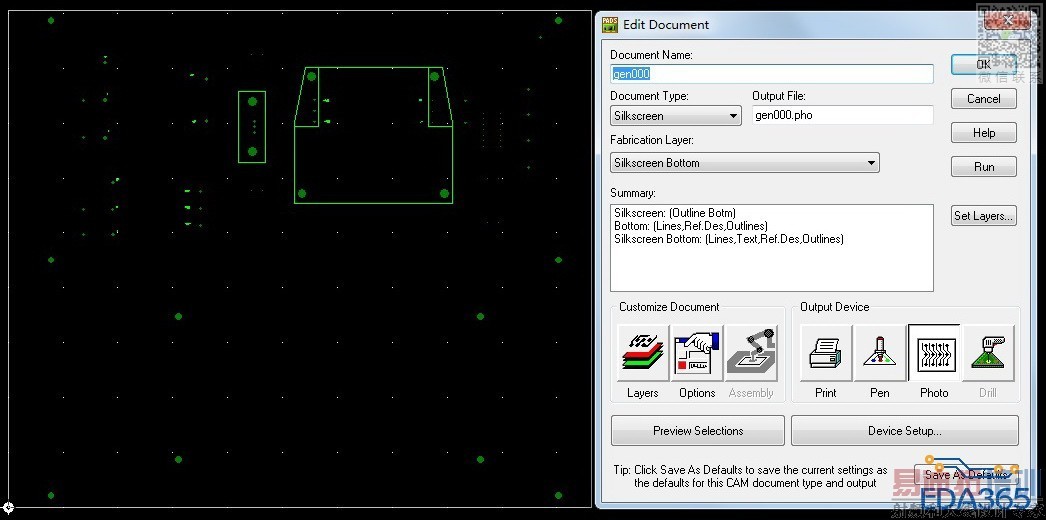Click the Document Name field containing gen000
Screen dimensions: 1046x520
[x=772, y=74]
